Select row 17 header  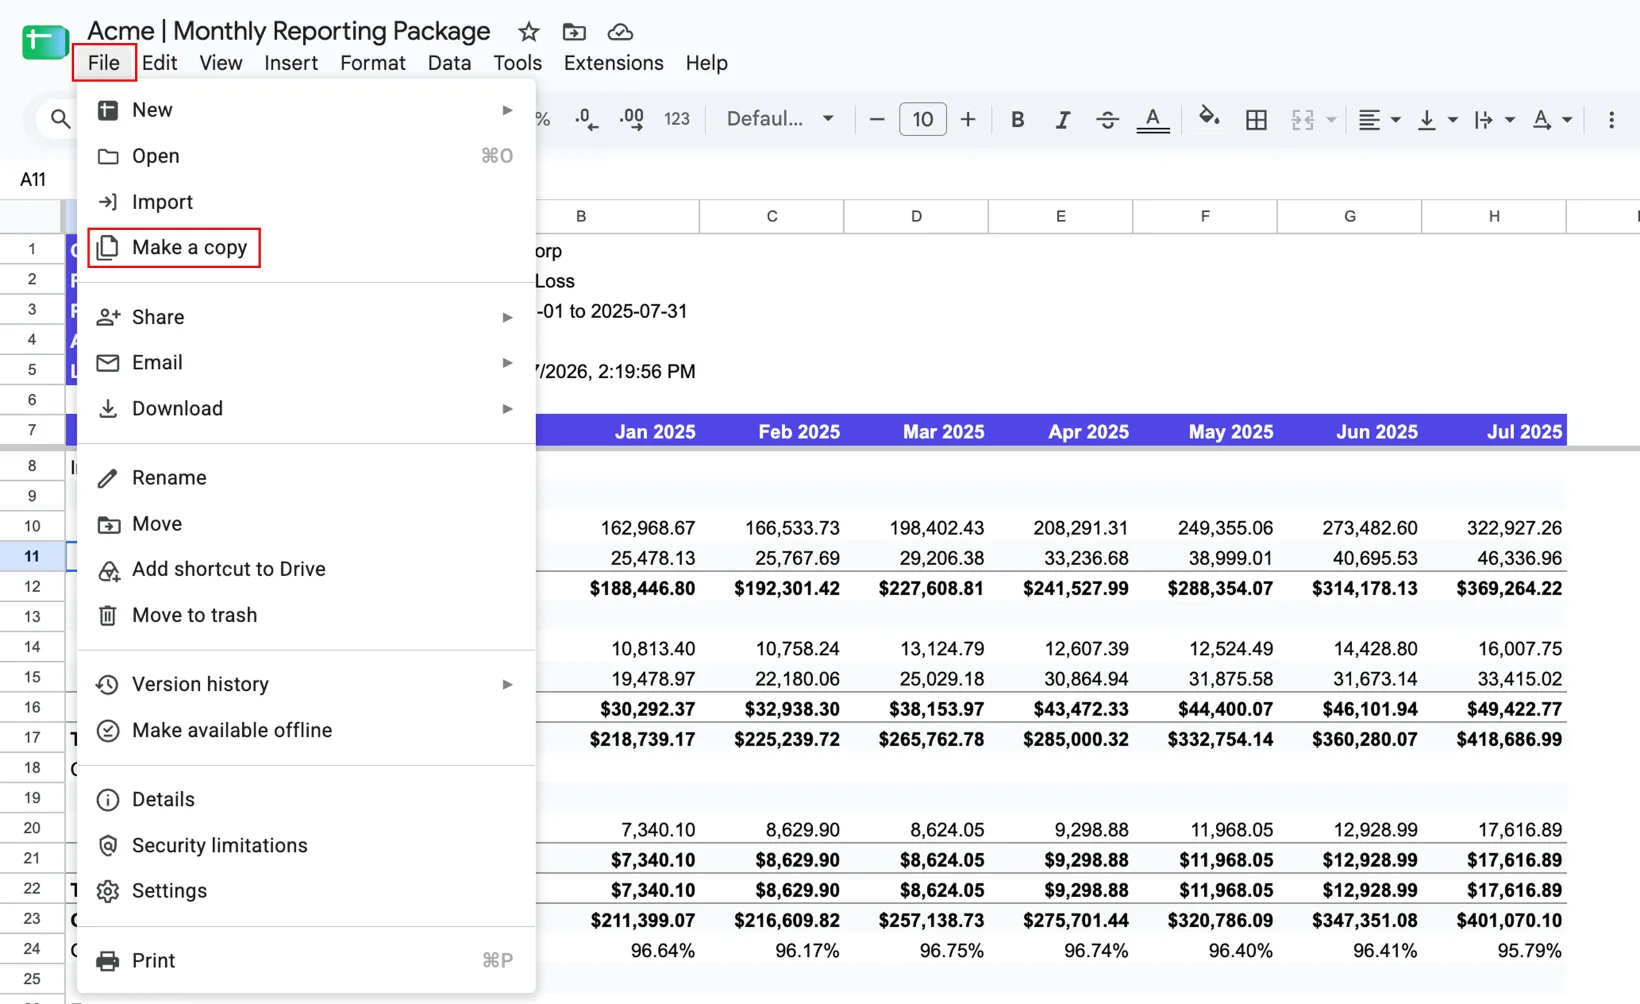tap(32, 737)
